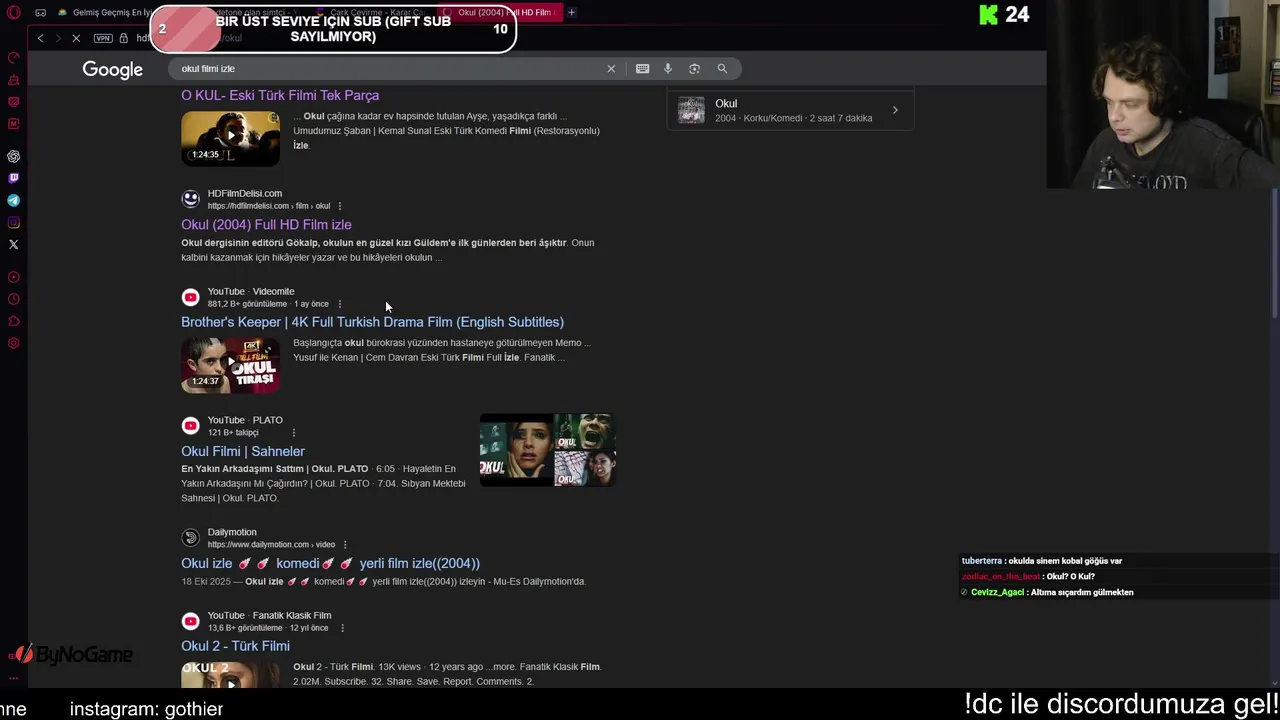Open X (Twitter) panel in sidebar
The width and height of the screenshot is (1280, 720).
click(x=14, y=244)
